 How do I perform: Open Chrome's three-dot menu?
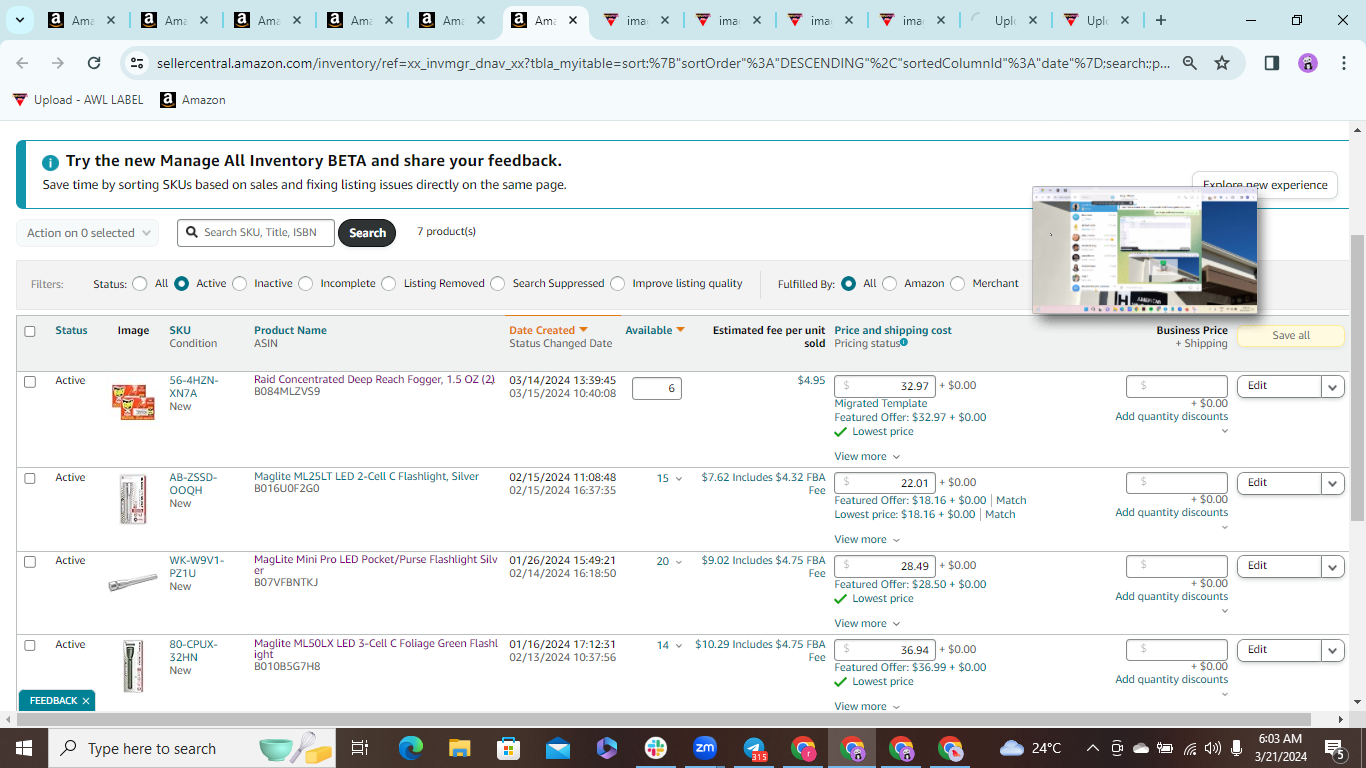(1344, 63)
